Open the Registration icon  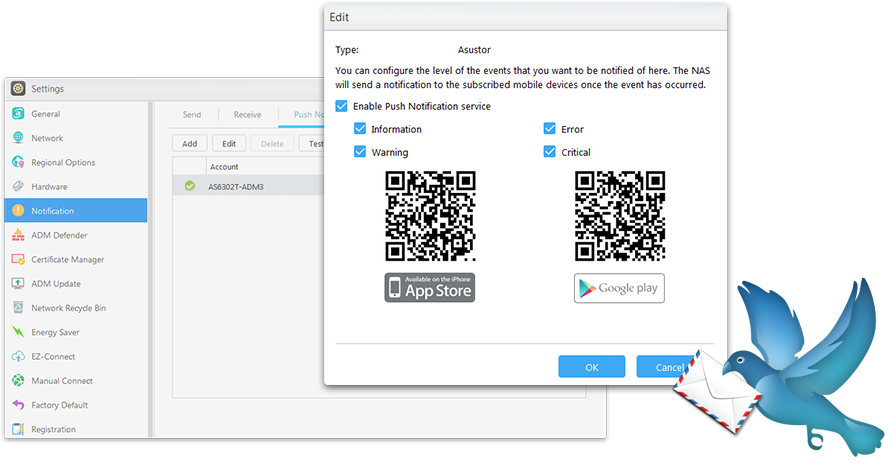(x=18, y=429)
